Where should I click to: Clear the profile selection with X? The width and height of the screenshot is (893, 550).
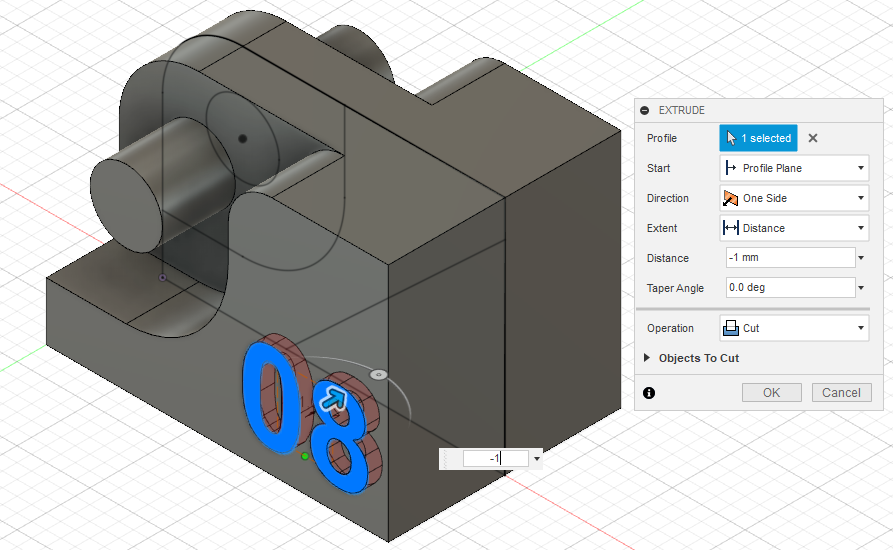click(813, 138)
